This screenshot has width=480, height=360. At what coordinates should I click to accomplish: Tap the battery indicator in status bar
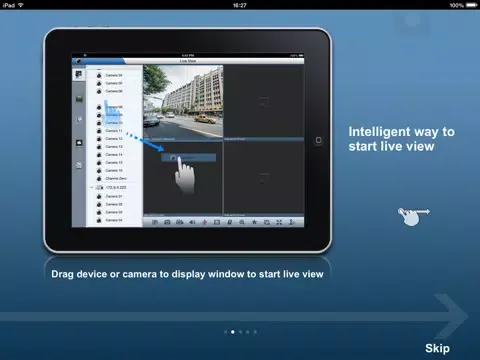click(x=472, y=5)
